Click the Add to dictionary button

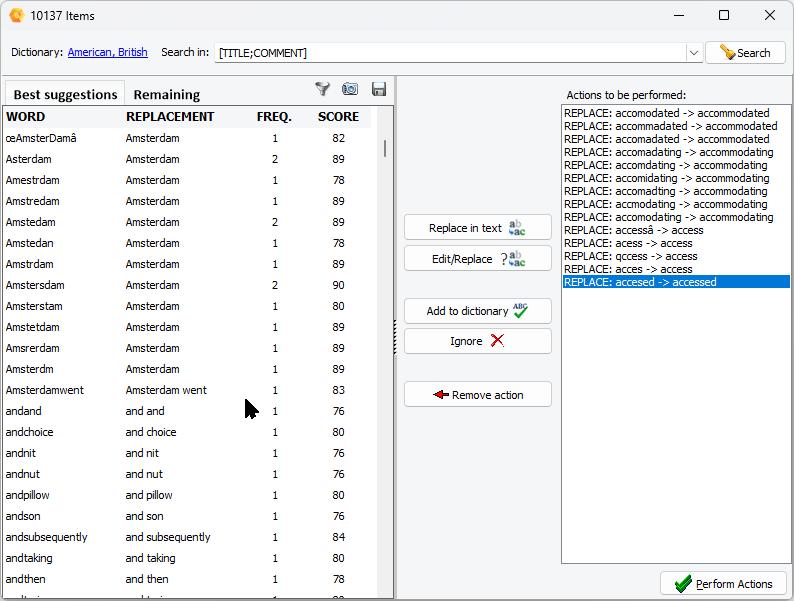(x=478, y=310)
